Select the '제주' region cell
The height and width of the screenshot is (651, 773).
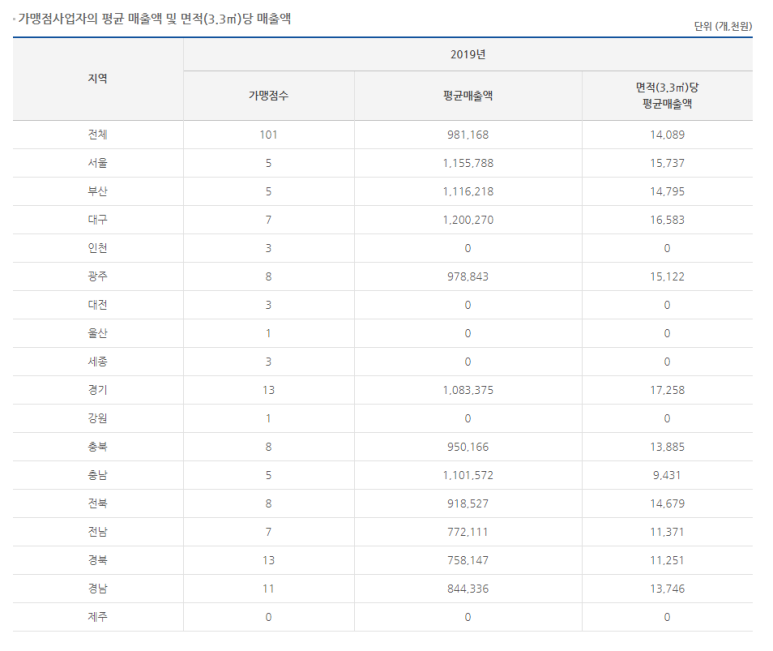coord(98,617)
